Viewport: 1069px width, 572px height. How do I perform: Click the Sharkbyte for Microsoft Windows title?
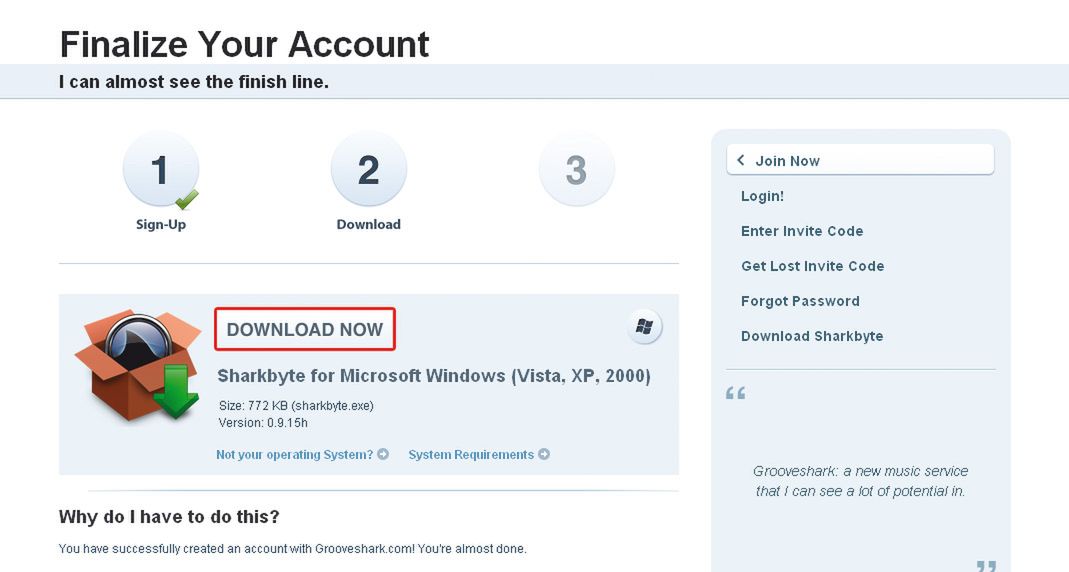[x=434, y=376]
